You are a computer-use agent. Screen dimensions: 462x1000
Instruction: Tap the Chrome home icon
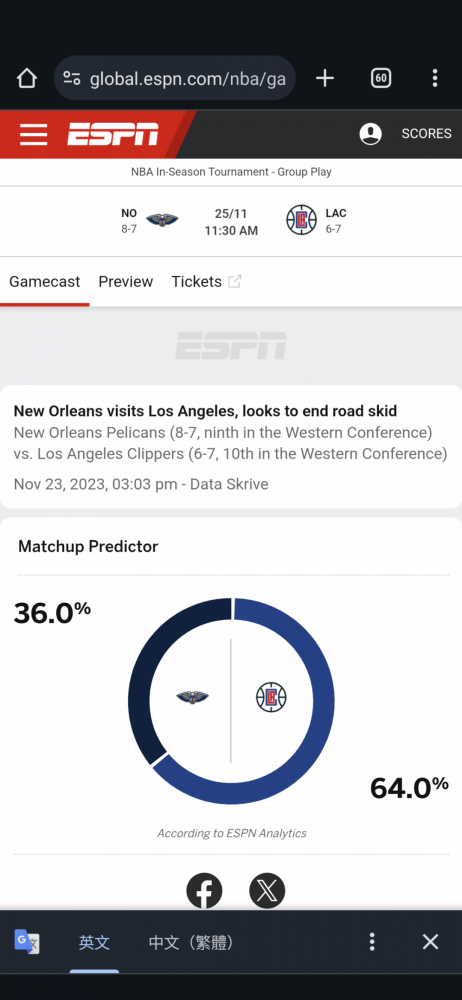27,78
